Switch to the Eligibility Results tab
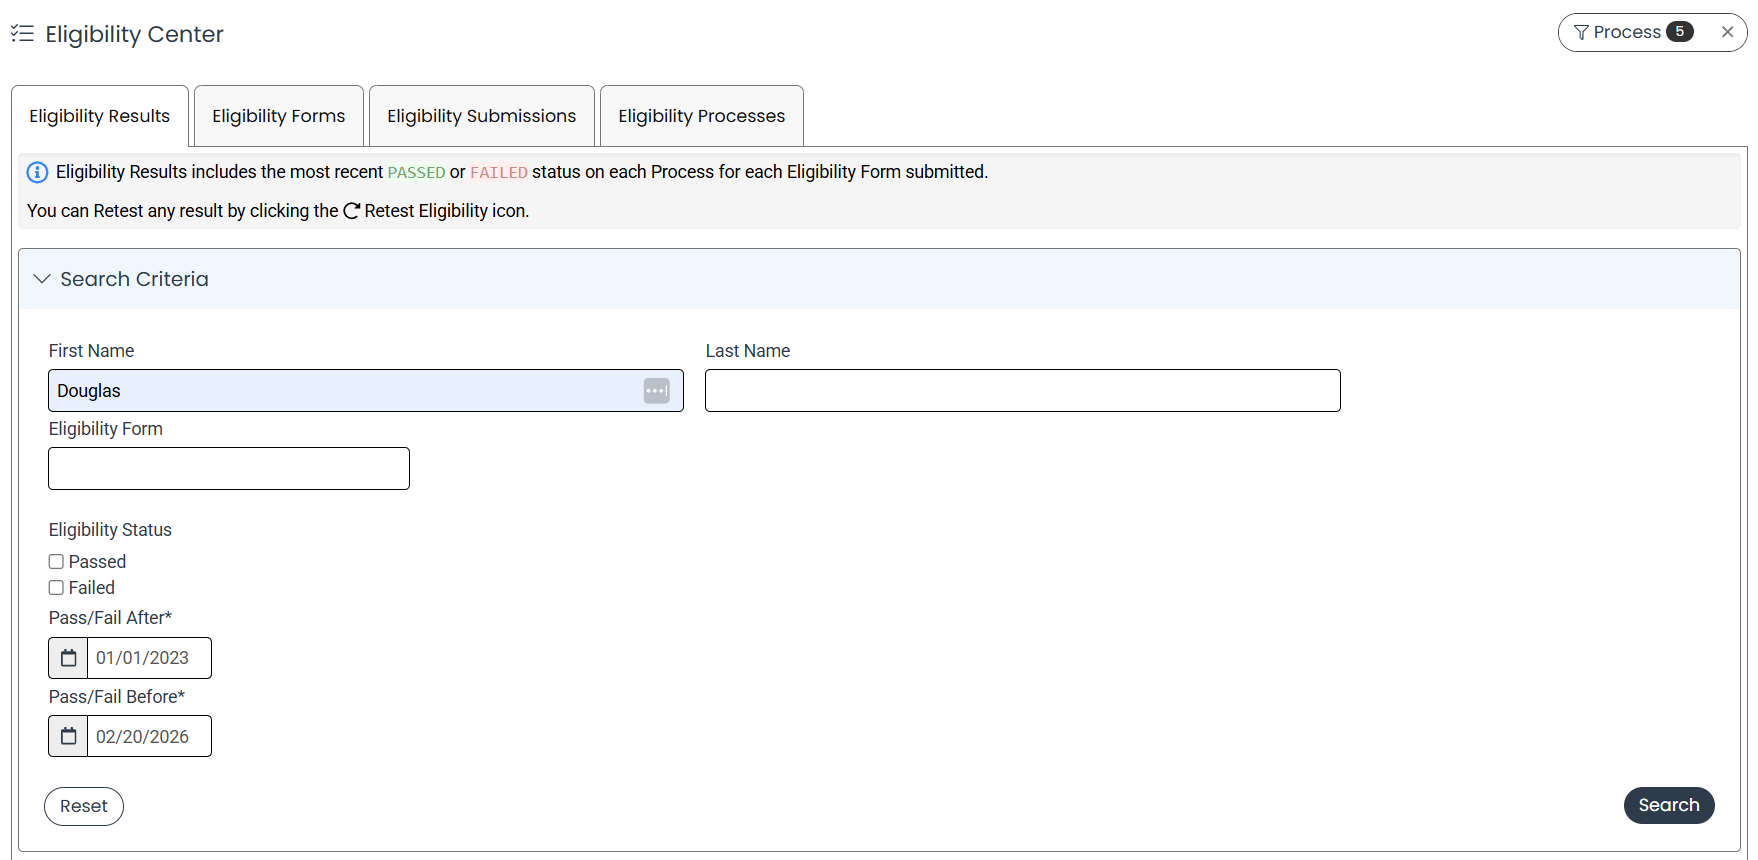 point(100,116)
